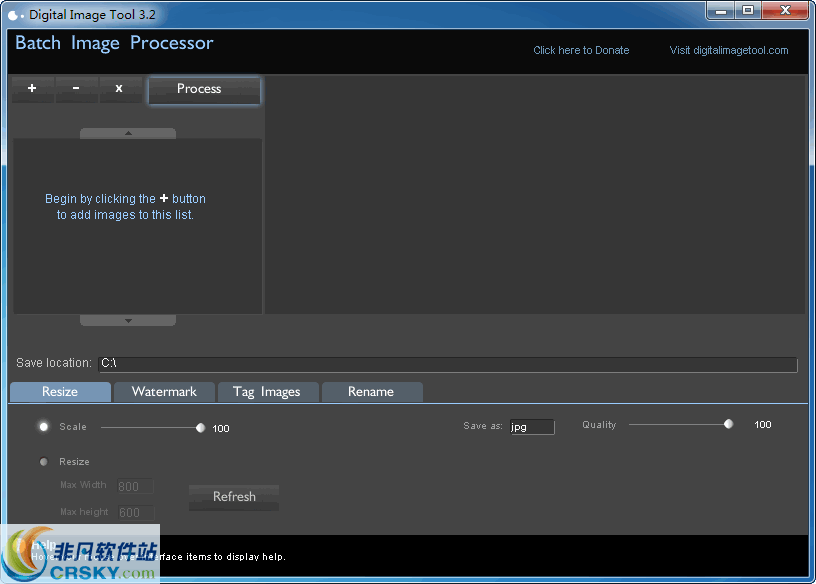
Task: Remove an image using the − icon
Action: click(76, 89)
